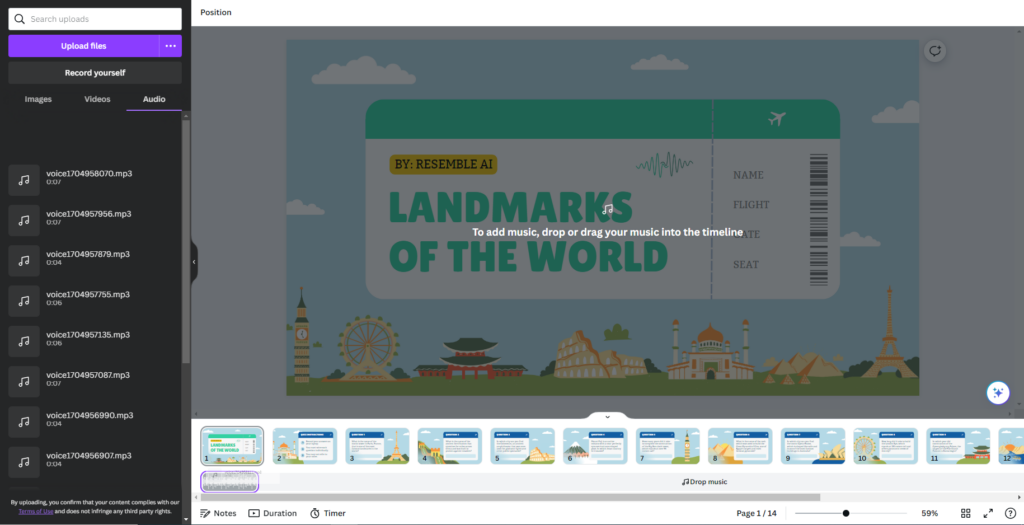Click the music icon beside voice1704957755.mp3
This screenshot has width=1024, height=525.
click(x=24, y=301)
